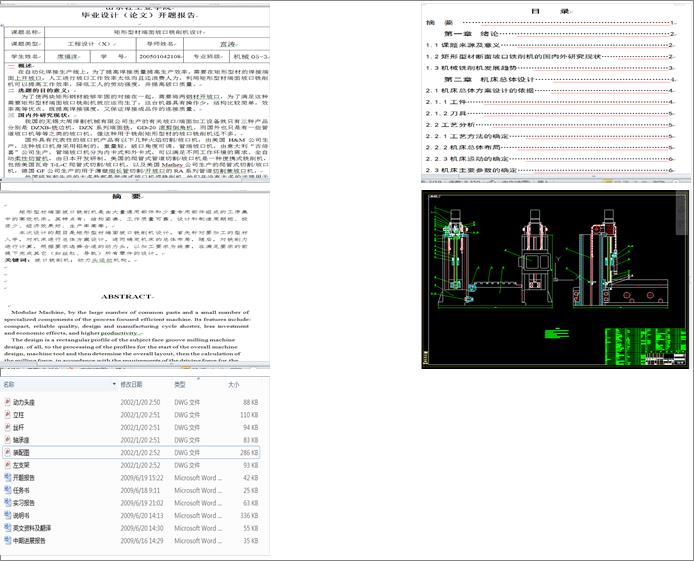Sort files by the 大小 column header
The image size is (694, 561).
[234, 384]
